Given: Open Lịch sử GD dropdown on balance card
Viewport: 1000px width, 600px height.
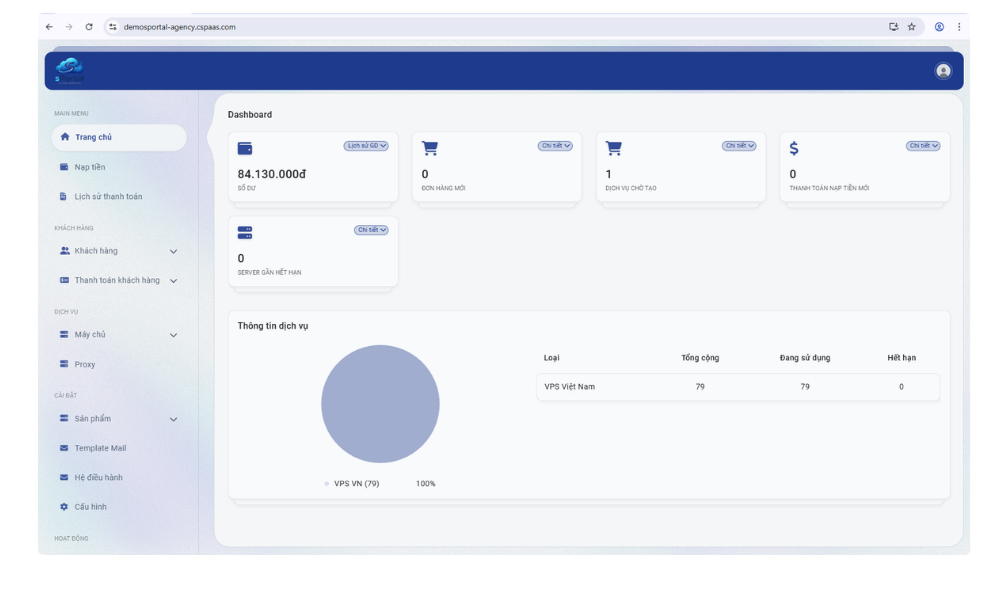Looking at the screenshot, I should (366, 146).
